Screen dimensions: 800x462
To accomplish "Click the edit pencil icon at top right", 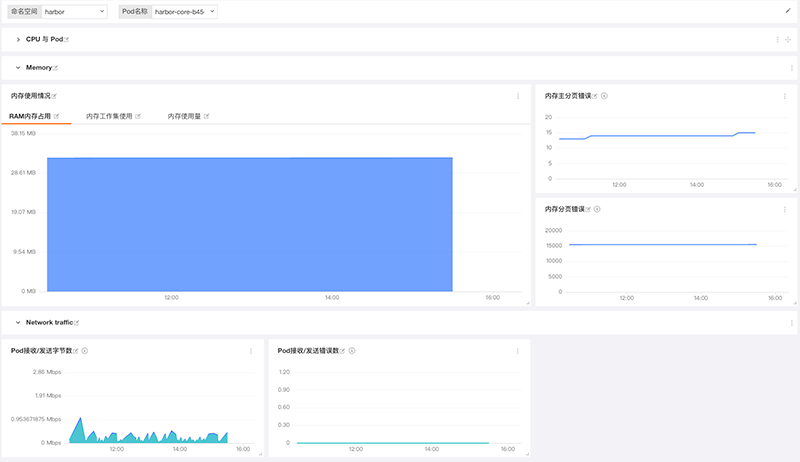I will pos(788,11).
